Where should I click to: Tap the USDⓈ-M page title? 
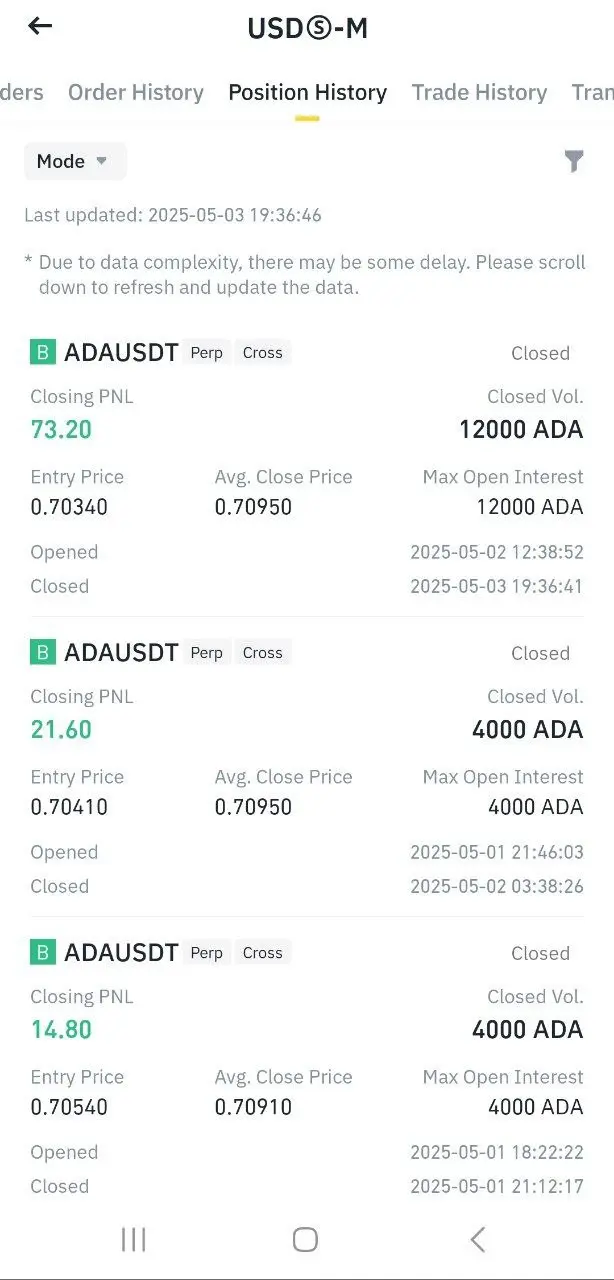307,28
